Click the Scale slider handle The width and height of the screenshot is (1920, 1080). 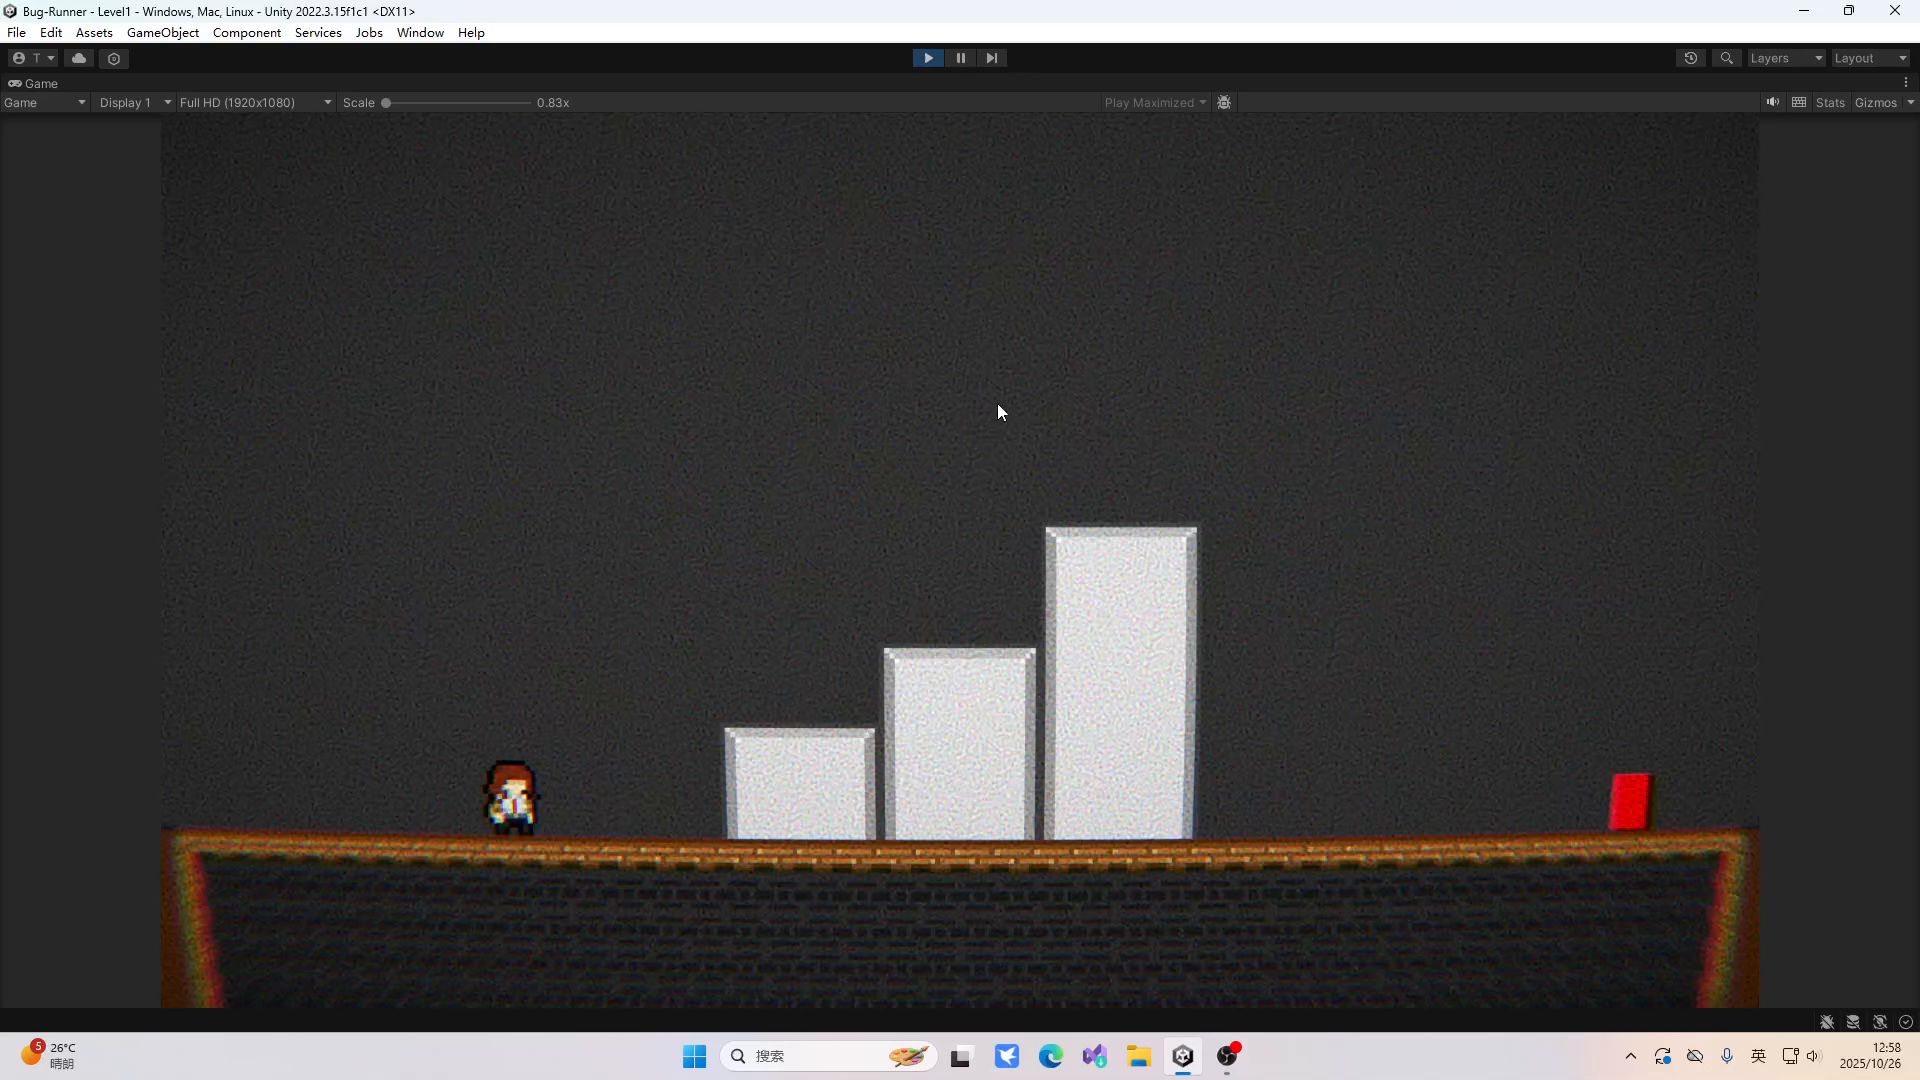[386, 102]
